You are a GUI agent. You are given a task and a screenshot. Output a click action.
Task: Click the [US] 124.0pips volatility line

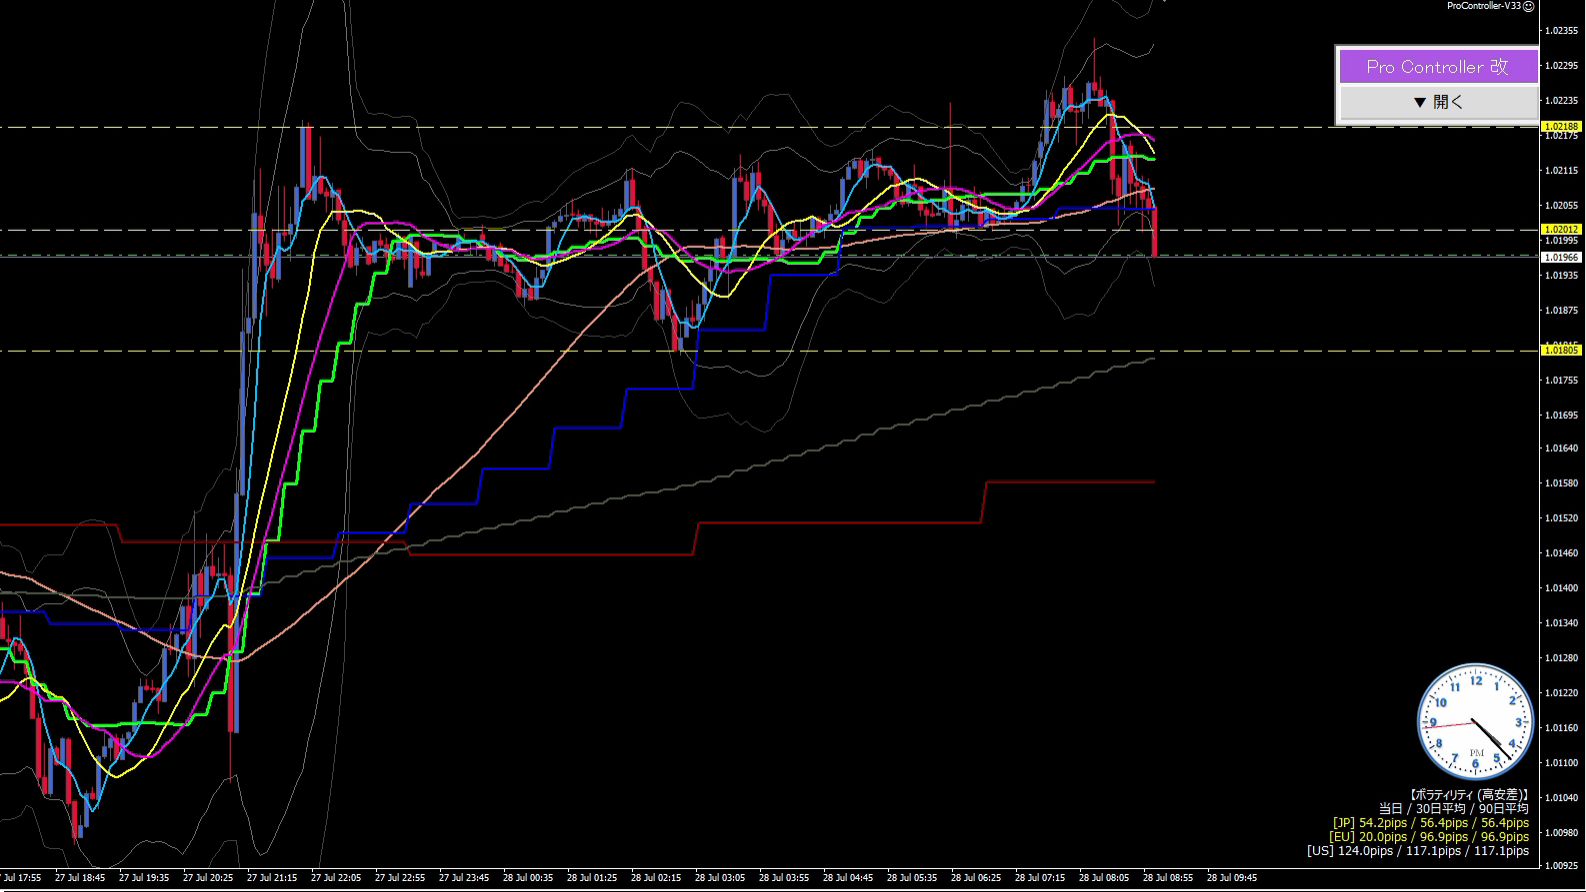(x=1418, y=851)
